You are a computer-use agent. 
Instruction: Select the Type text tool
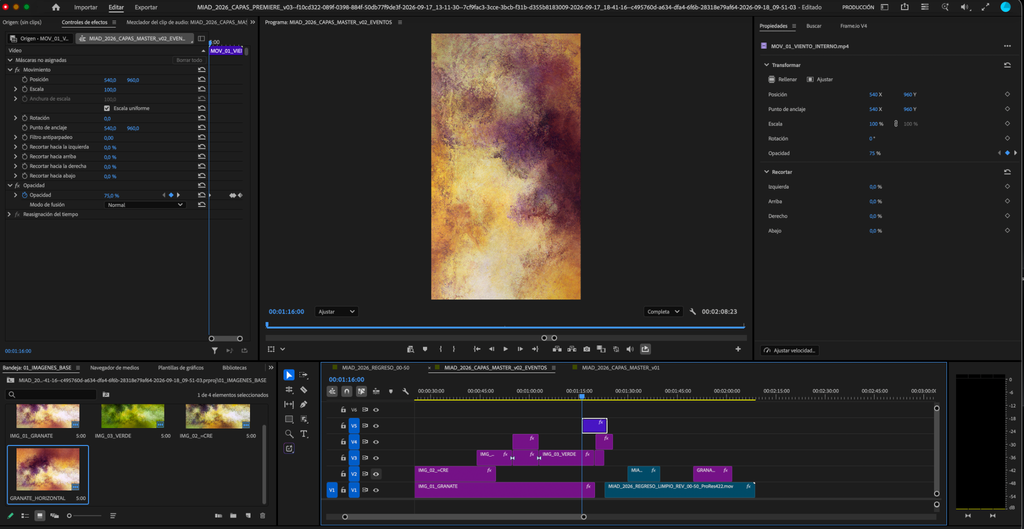coord(304,434)
